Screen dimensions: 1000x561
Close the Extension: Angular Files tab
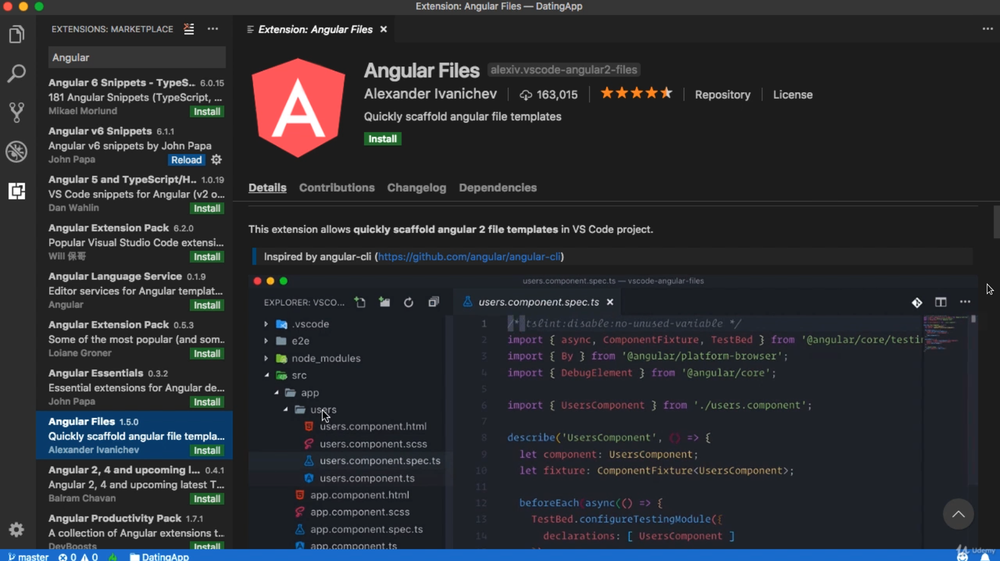(383, 29)
